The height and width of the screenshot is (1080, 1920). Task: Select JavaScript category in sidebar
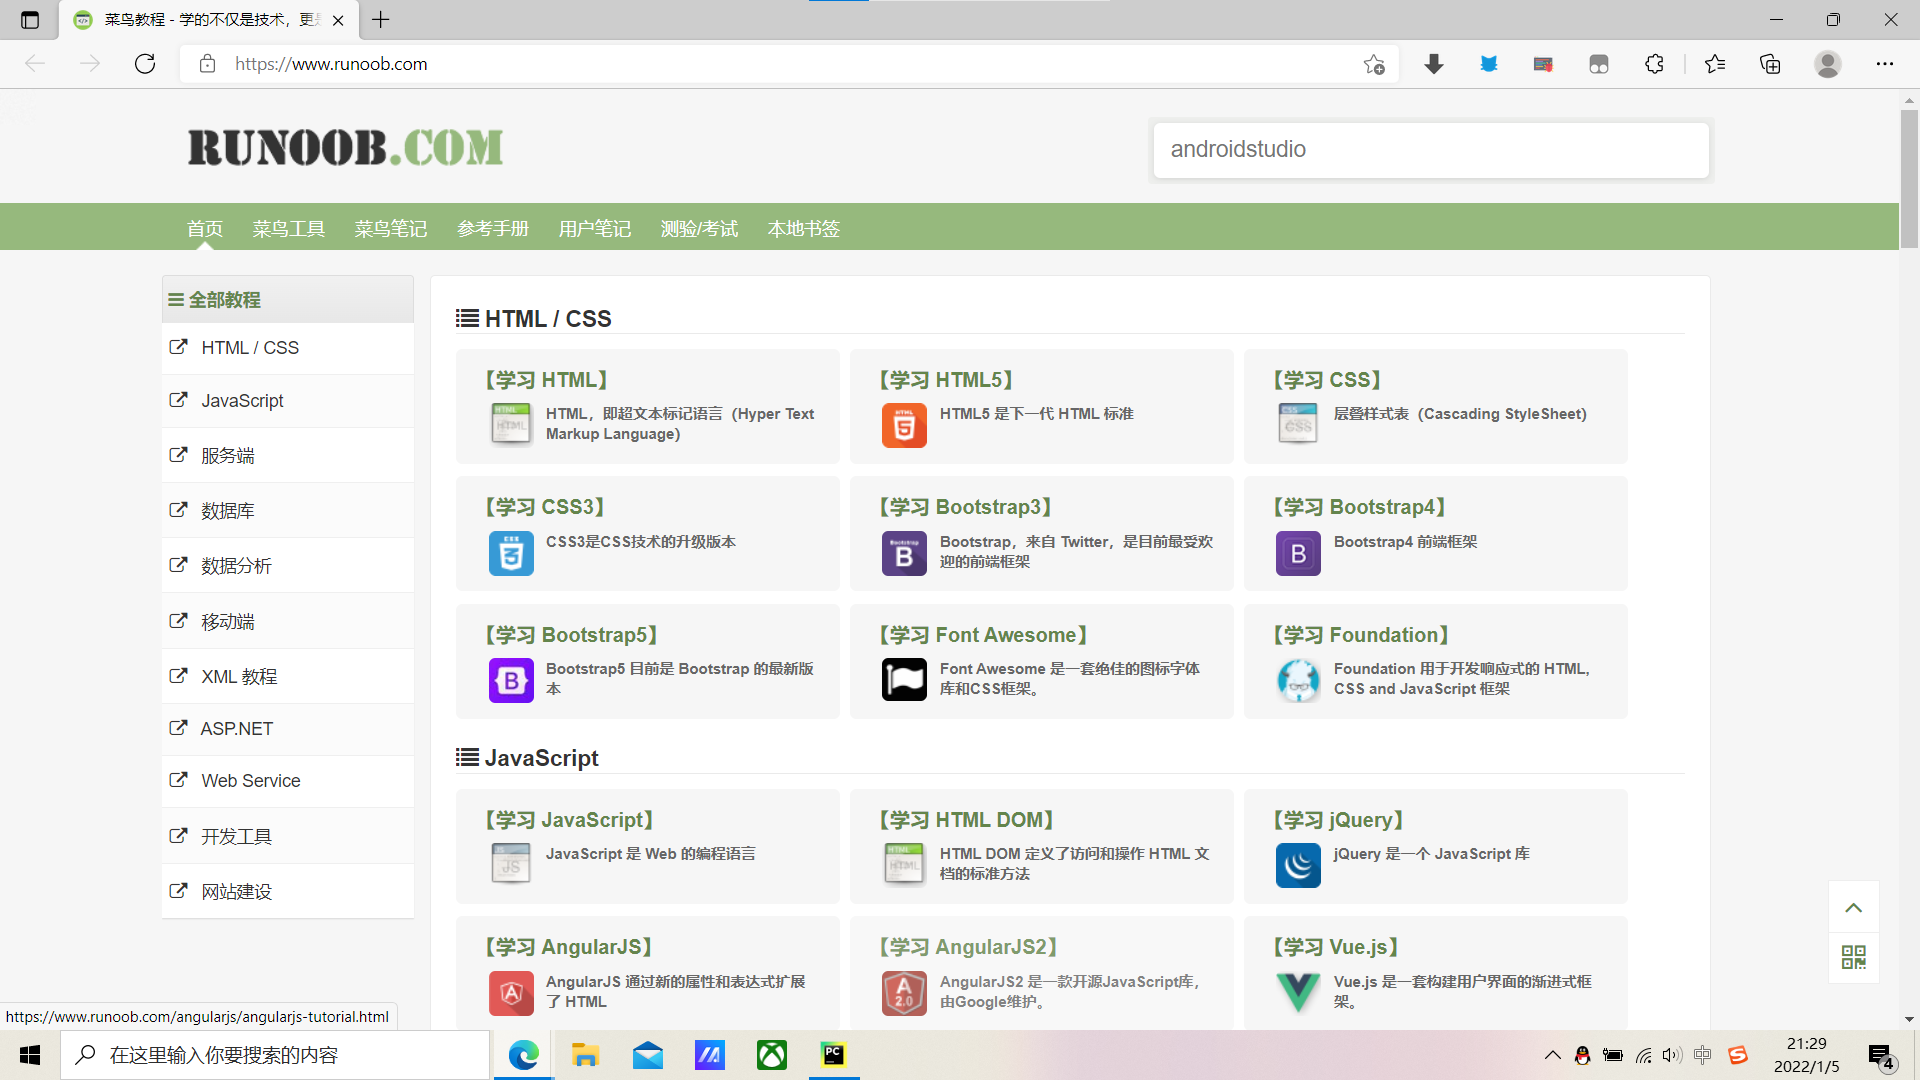288,401
